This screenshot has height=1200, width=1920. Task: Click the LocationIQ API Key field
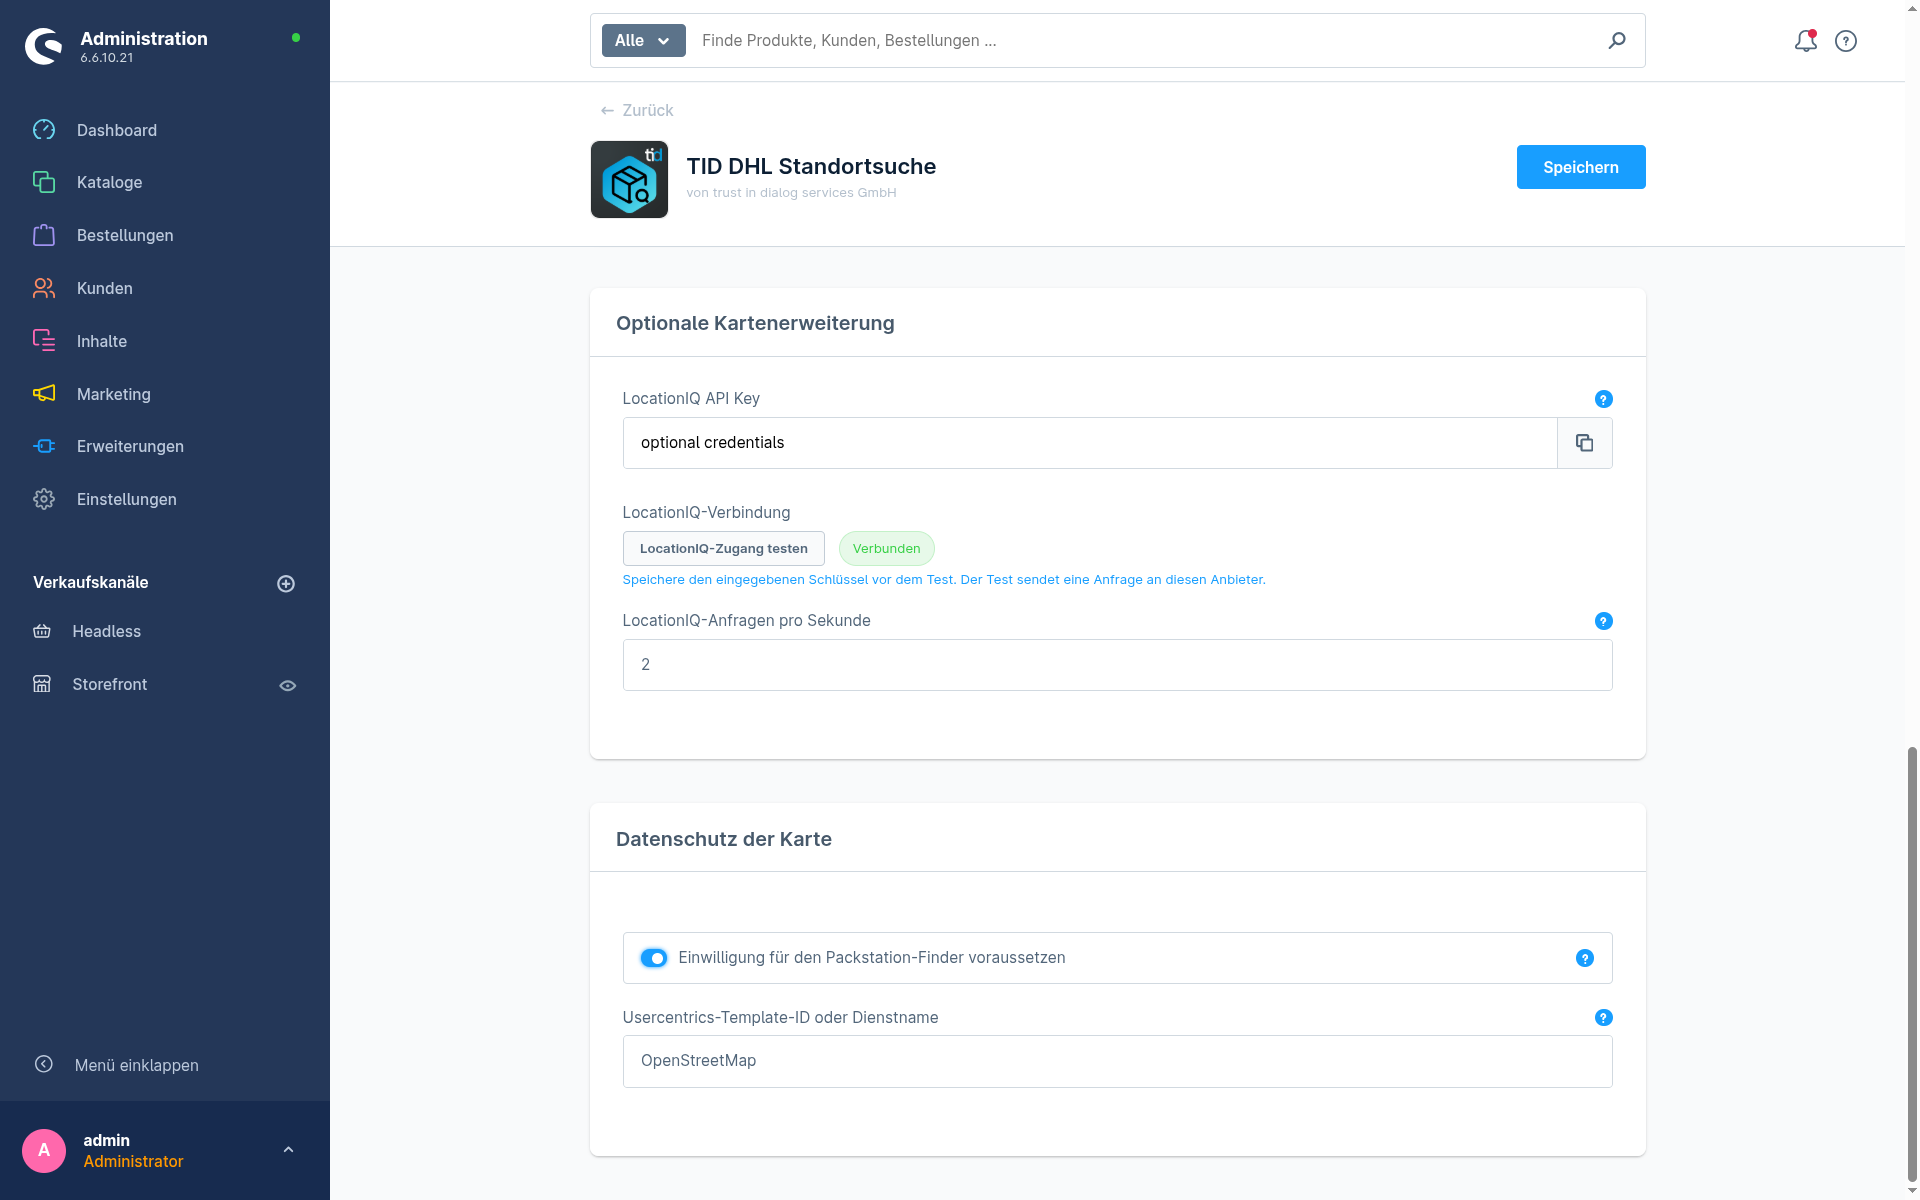click(x=1090, y=443)
